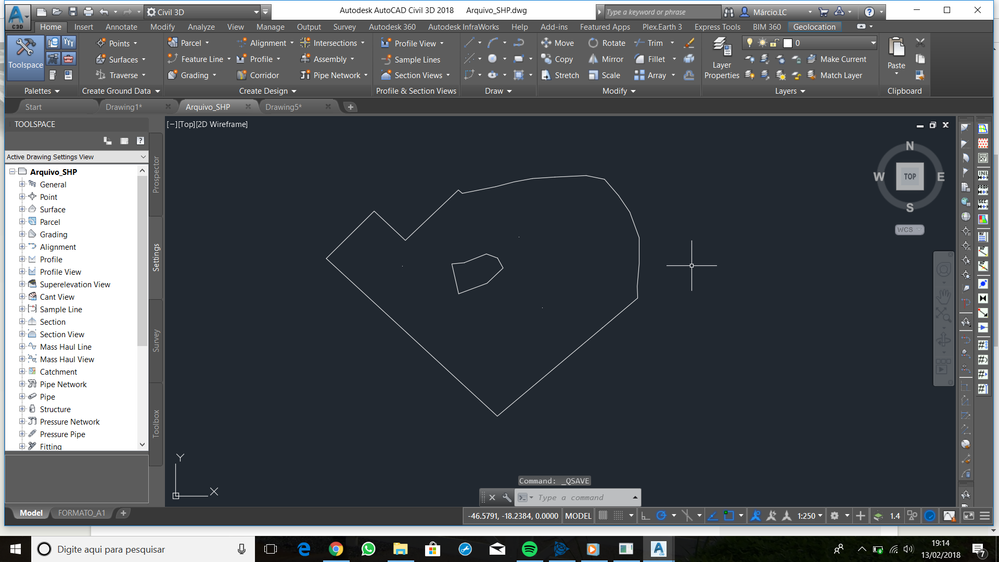Open the Geolocation ribbon tab
Screen dimensions: 999x562
point(814,27)
